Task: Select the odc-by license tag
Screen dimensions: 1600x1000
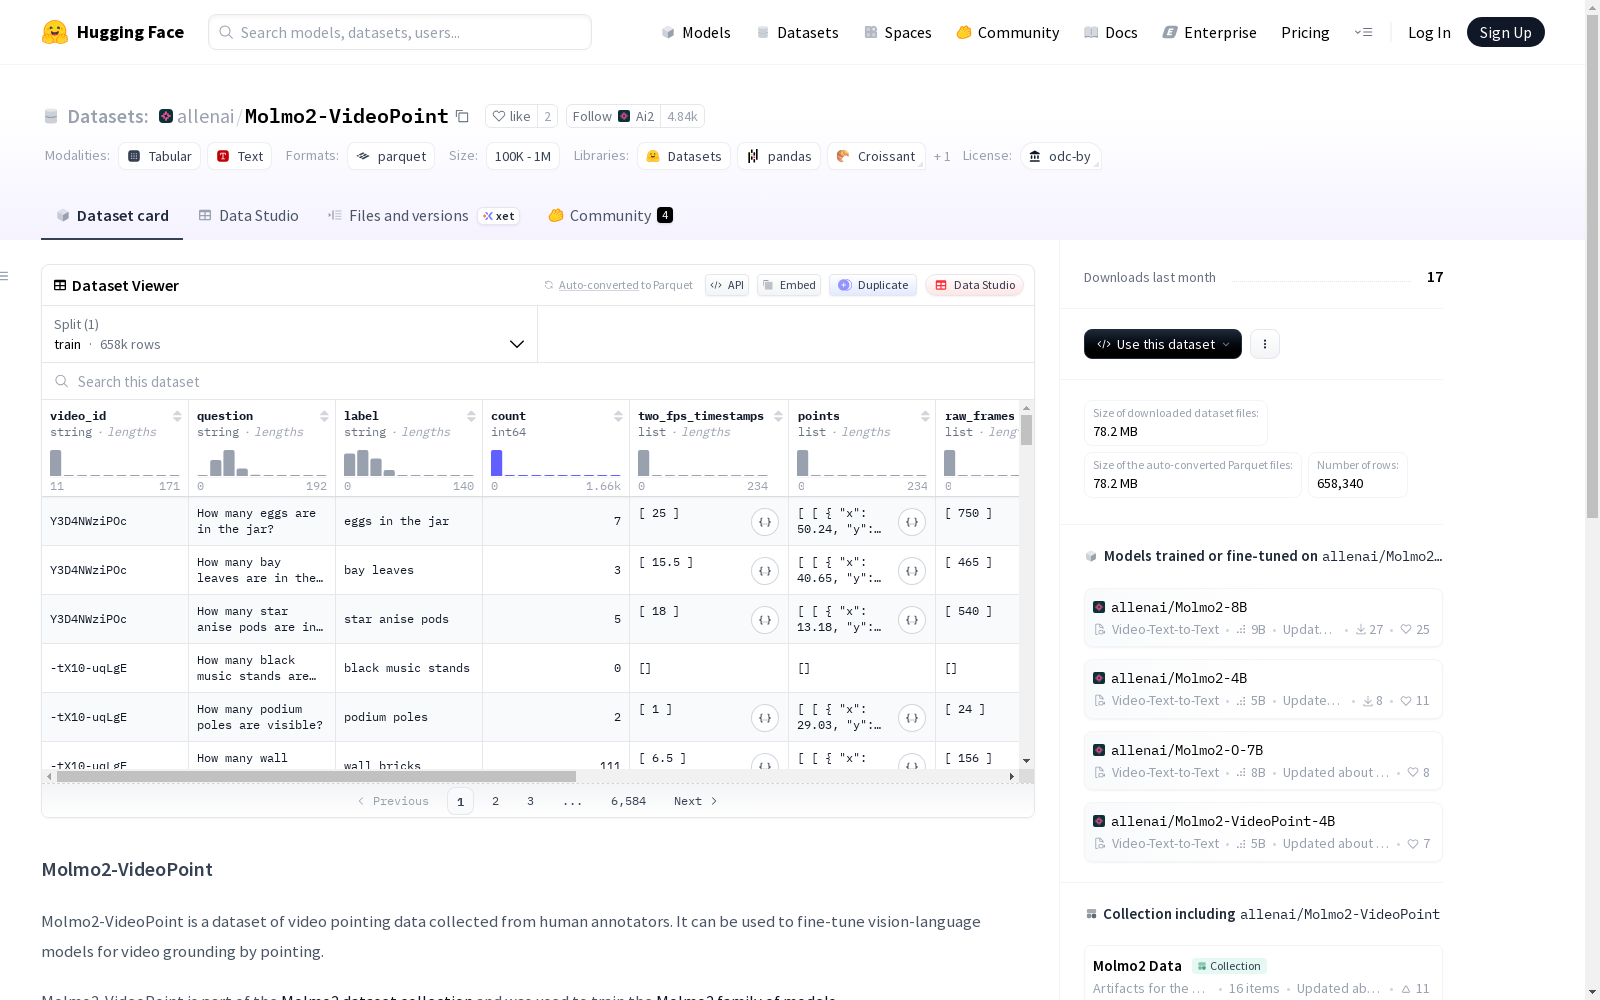Action: [x=1061, y=156]
